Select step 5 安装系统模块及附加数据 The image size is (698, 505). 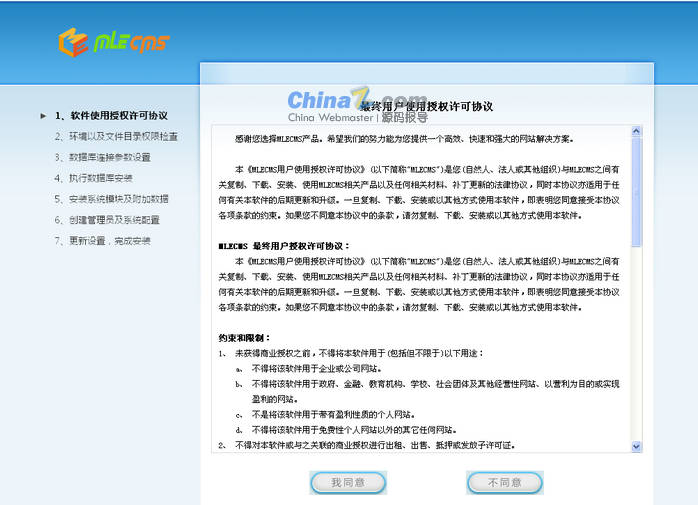pyautogui.click(x=112, y=199)
